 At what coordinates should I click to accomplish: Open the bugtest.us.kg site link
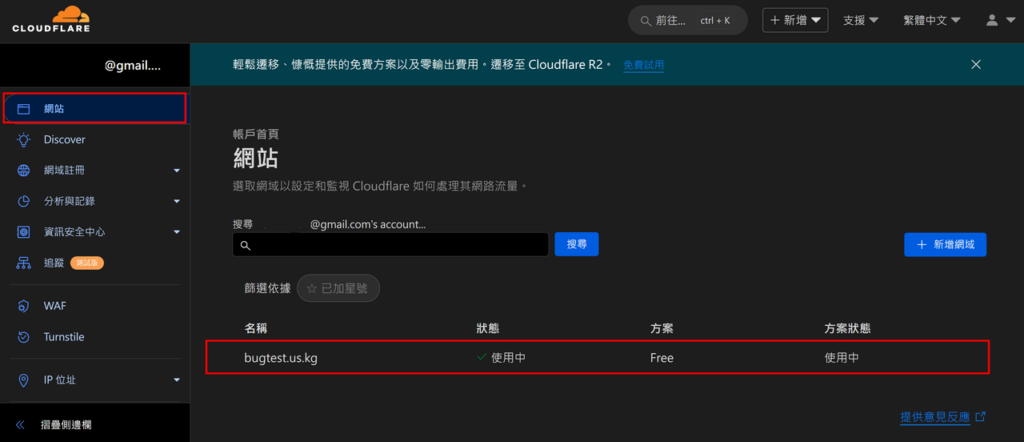click(281, 358)
